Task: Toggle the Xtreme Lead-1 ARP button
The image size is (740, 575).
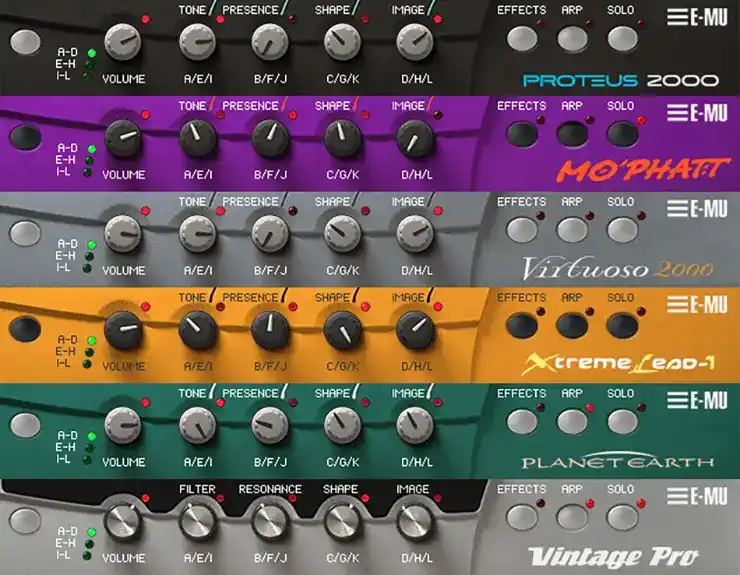Action: (x=572, y=326)
